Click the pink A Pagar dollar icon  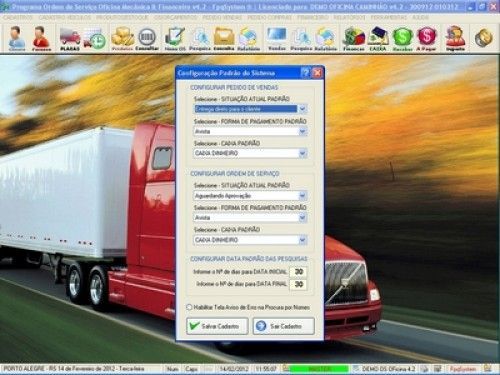[x=427, y=39]
